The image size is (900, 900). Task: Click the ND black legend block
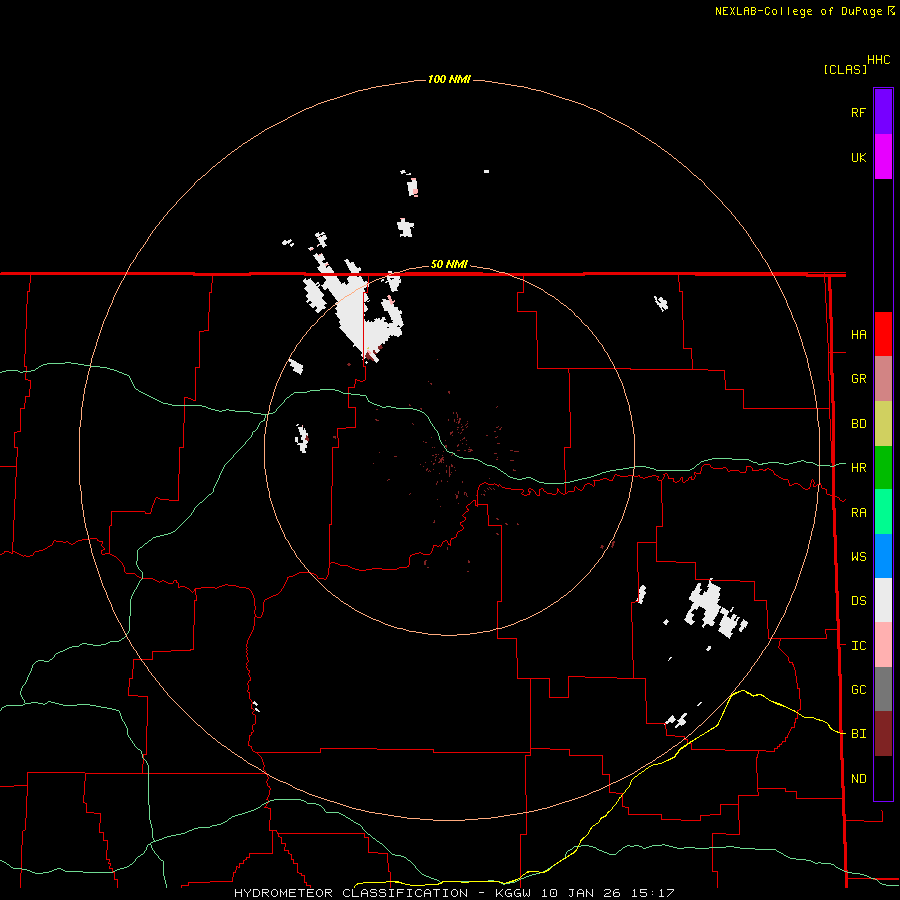(883, 778)
